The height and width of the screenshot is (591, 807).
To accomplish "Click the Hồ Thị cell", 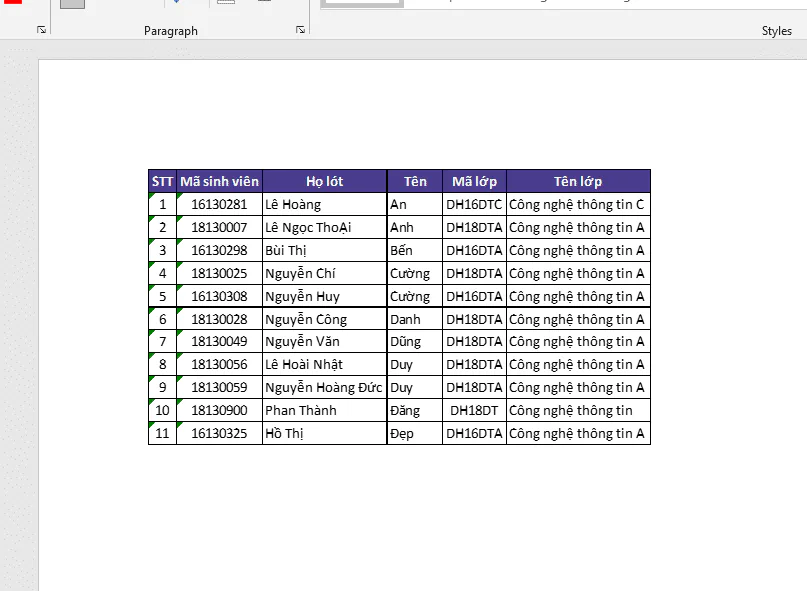I will (x=324, y=433).
